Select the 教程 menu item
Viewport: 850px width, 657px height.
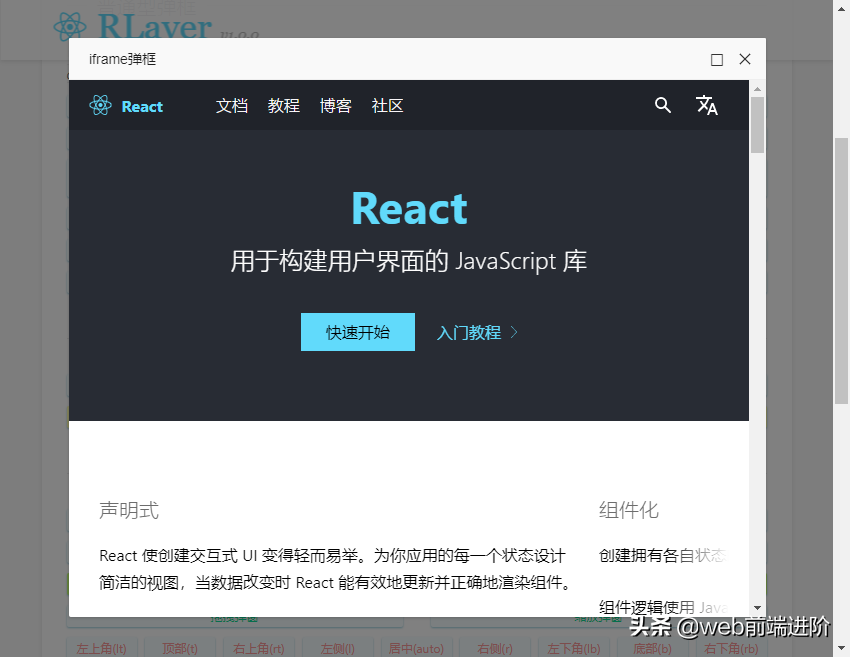284,105
